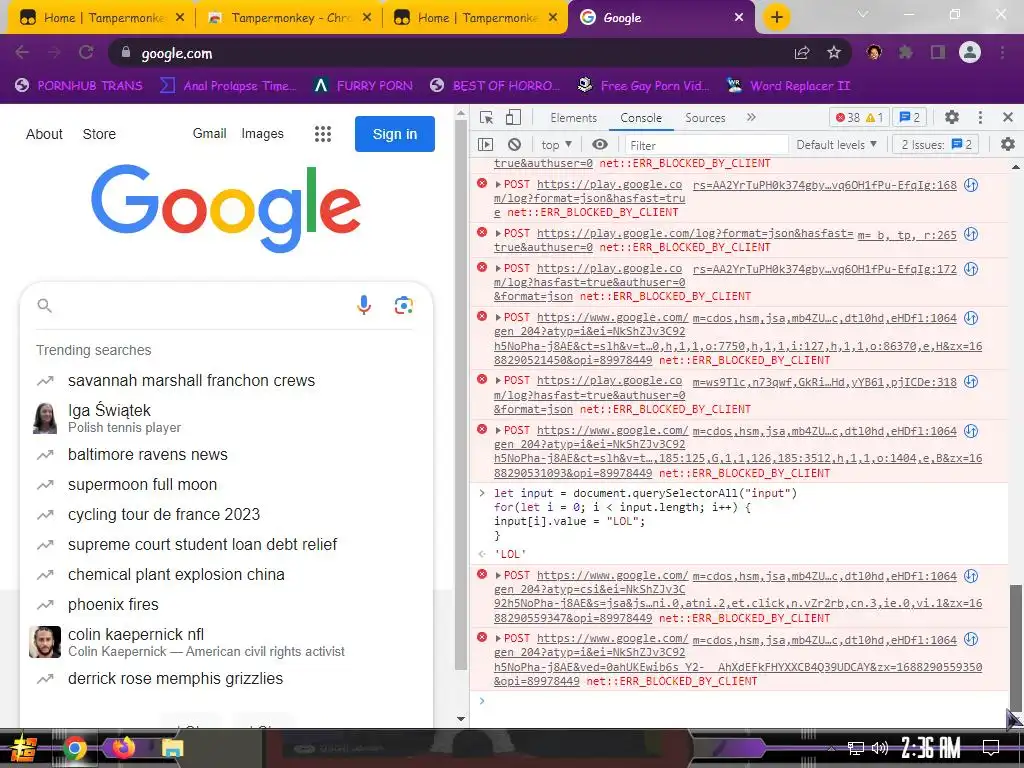Search by voice using the microphone icon

364,305
